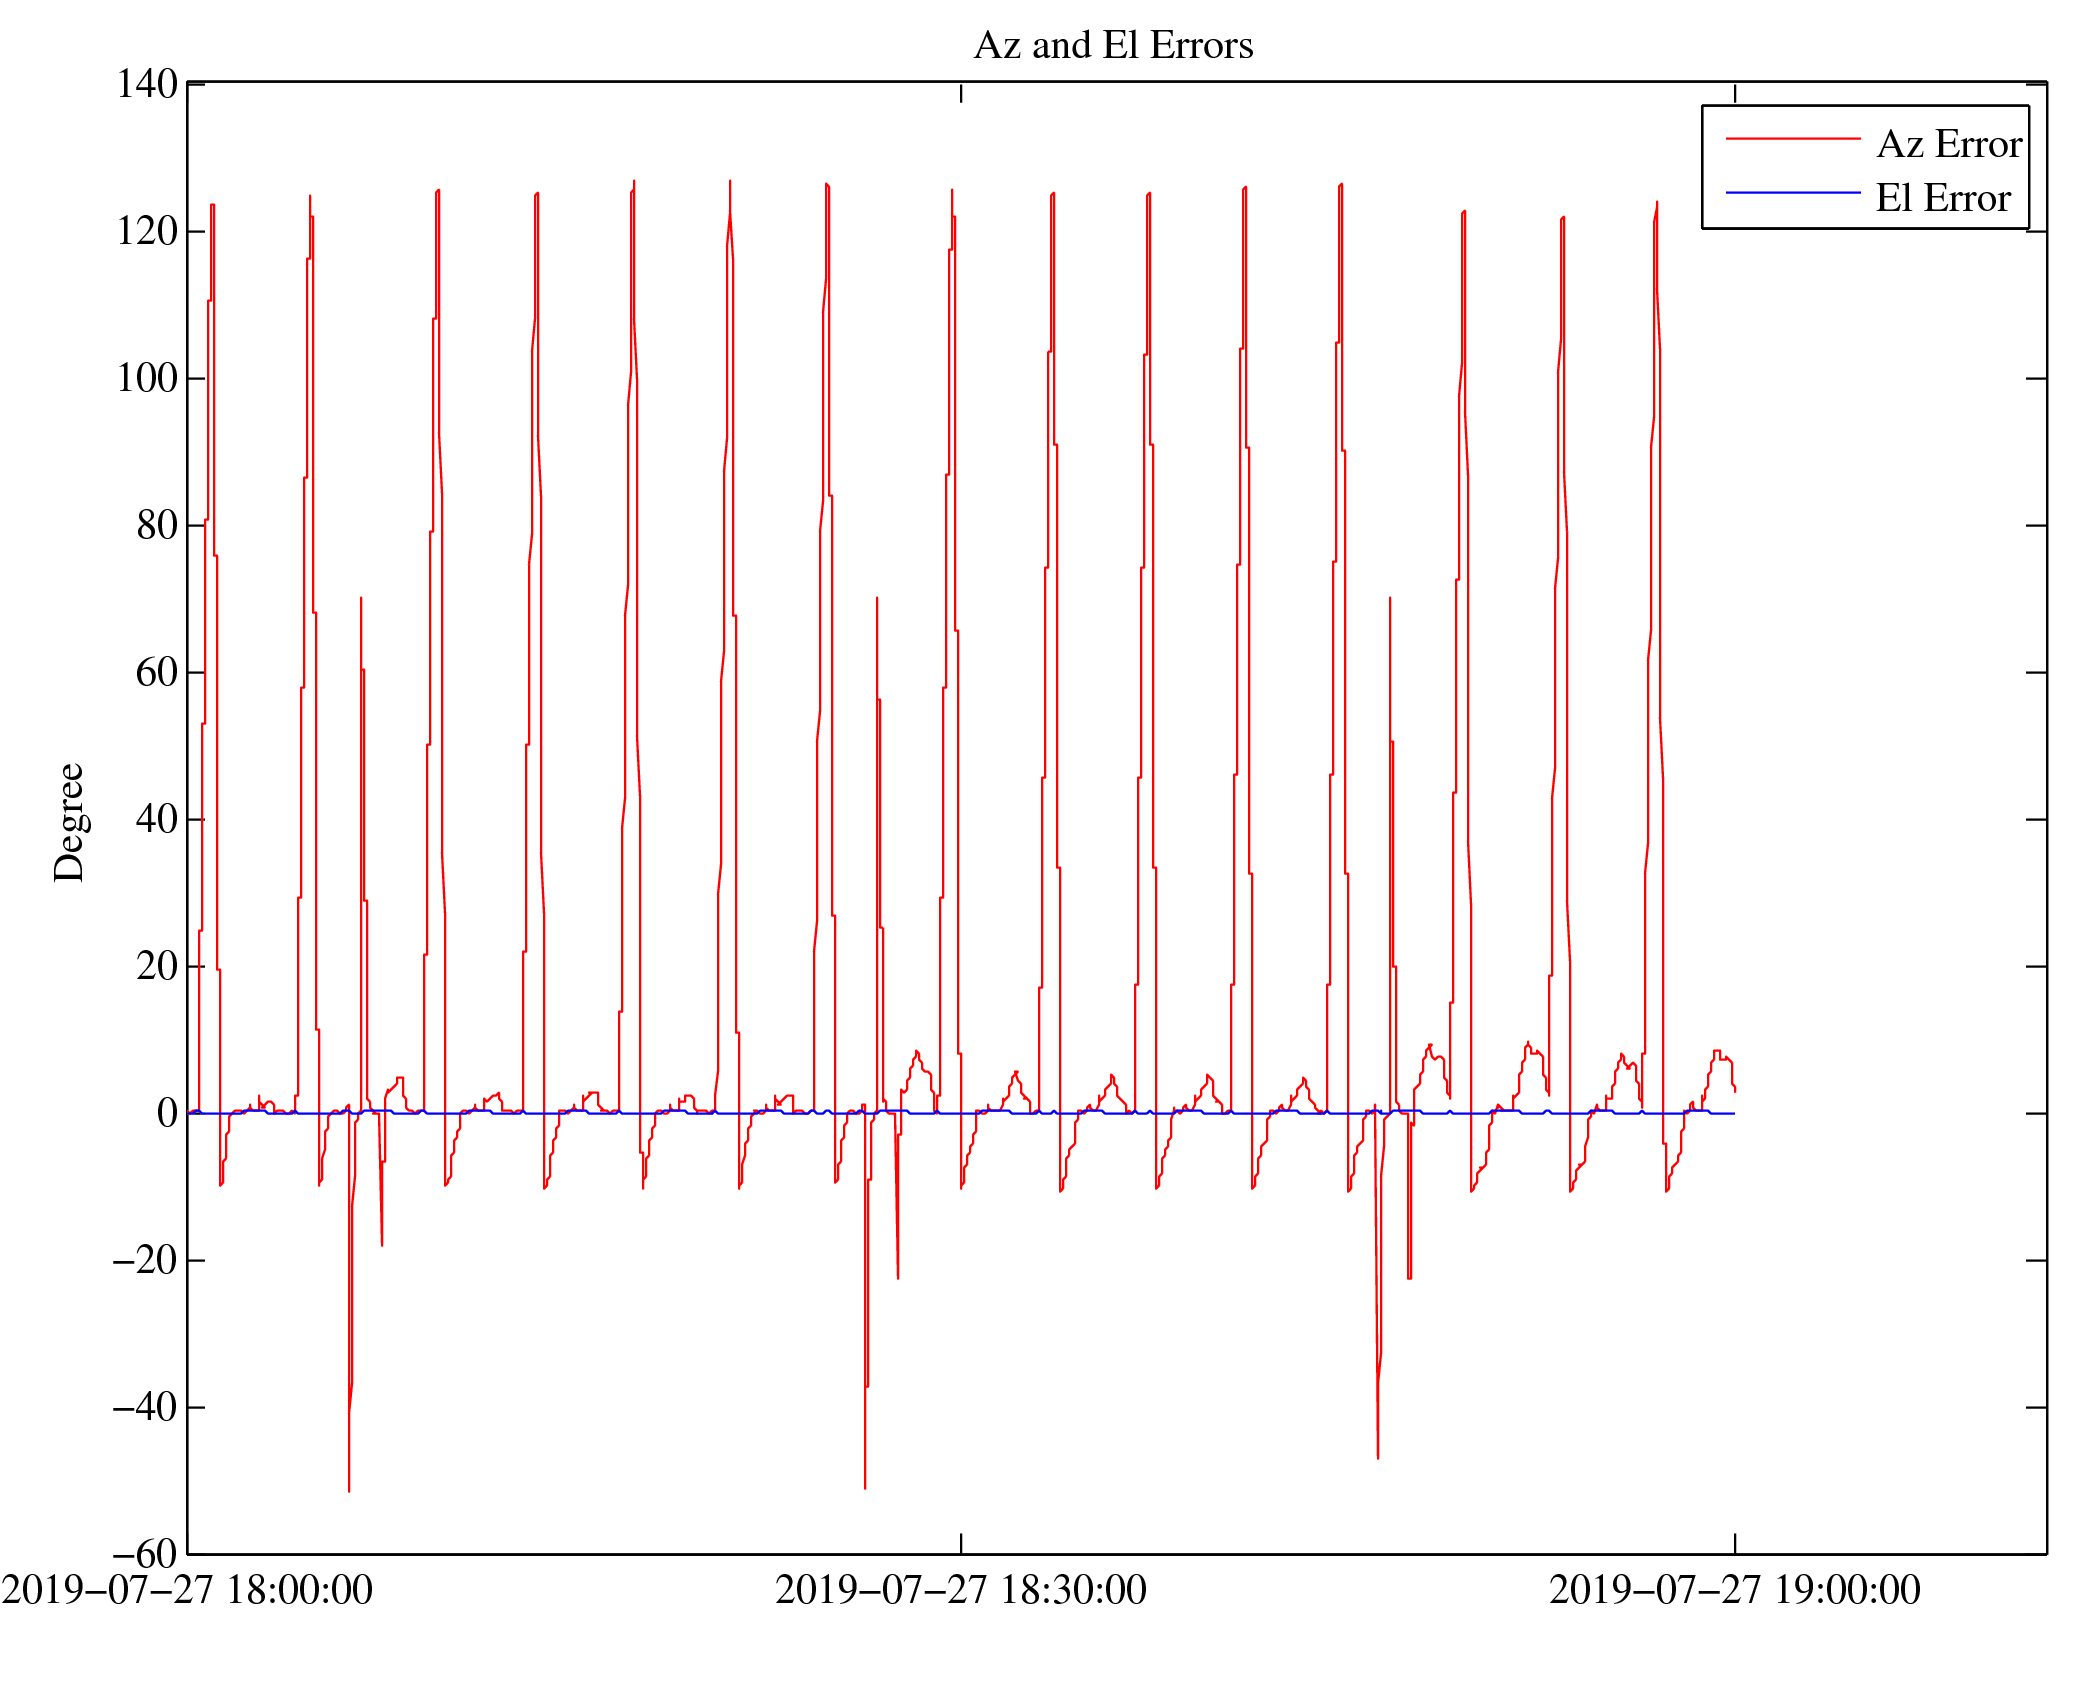This screenshot has width=2075, height=1683.
Task: Click the 100 y-axis tick label
Action: (147, 378)
